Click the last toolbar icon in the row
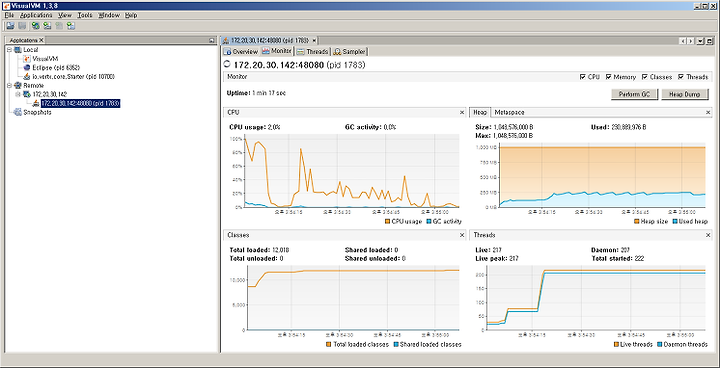 71,26
